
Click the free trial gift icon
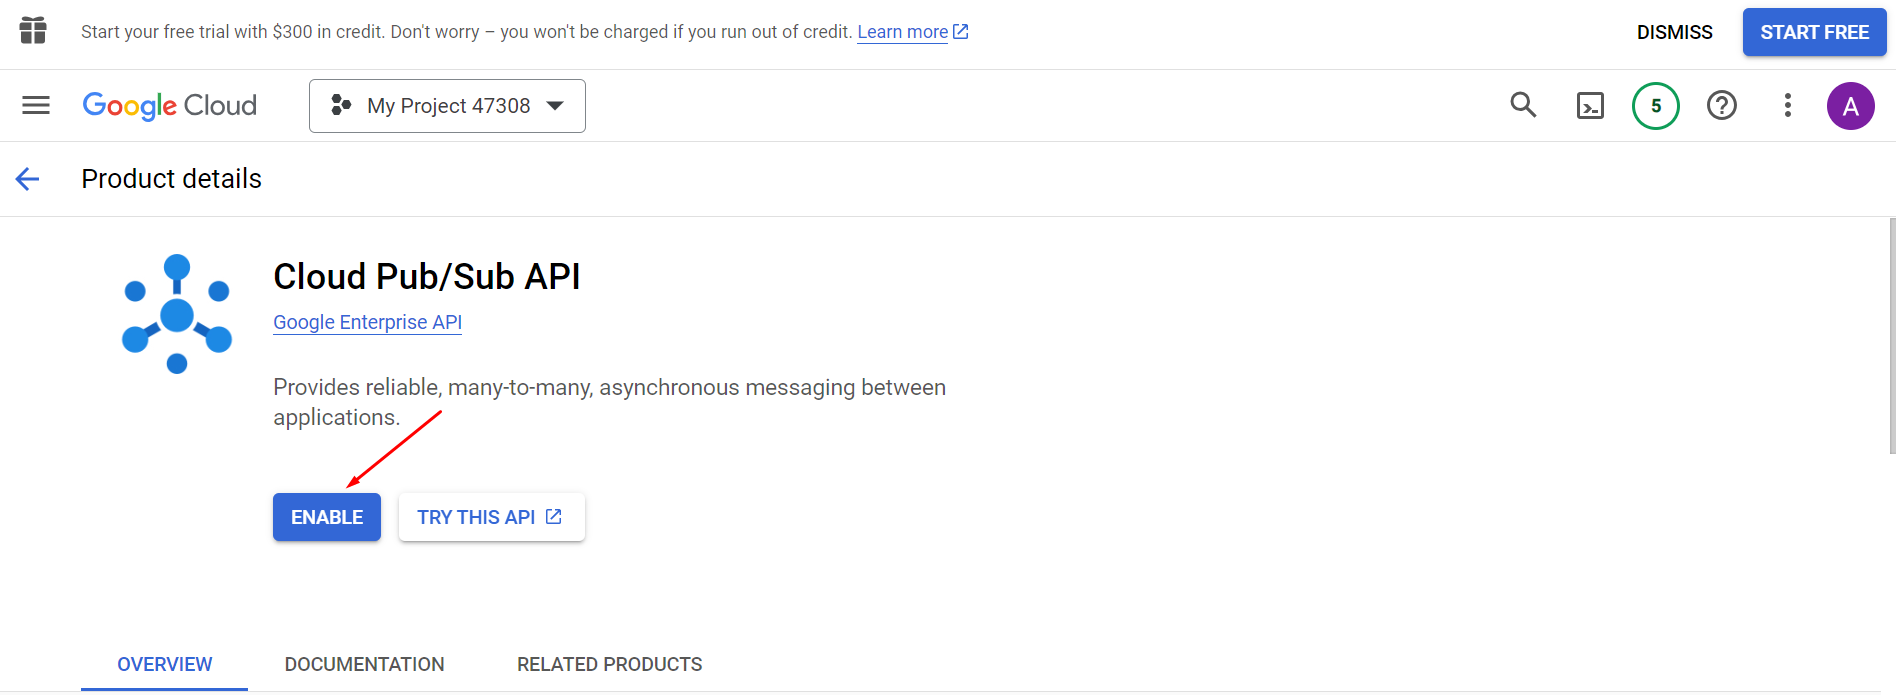click(33, 31)
